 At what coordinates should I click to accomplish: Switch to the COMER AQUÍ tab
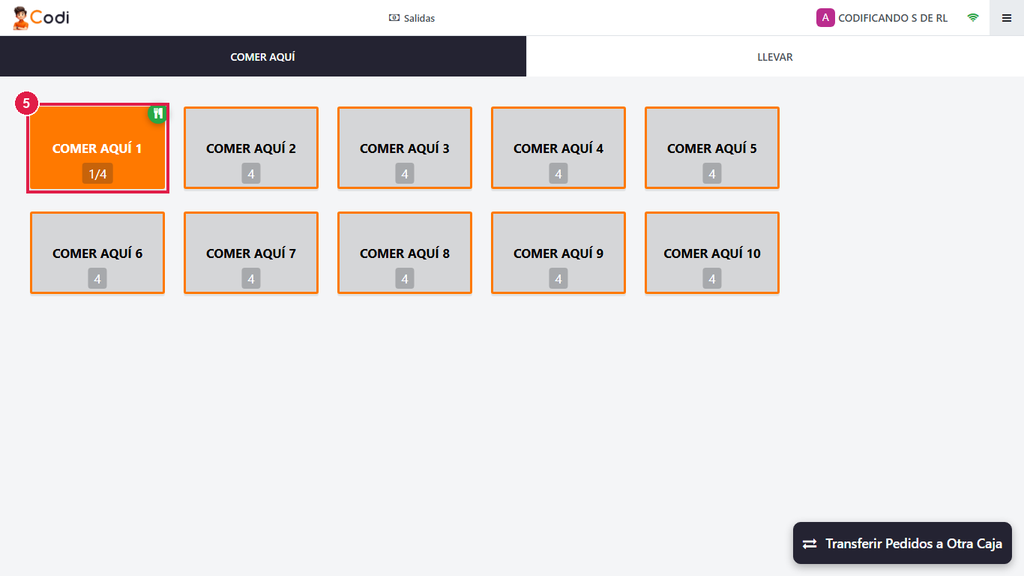tap(263, 57)
